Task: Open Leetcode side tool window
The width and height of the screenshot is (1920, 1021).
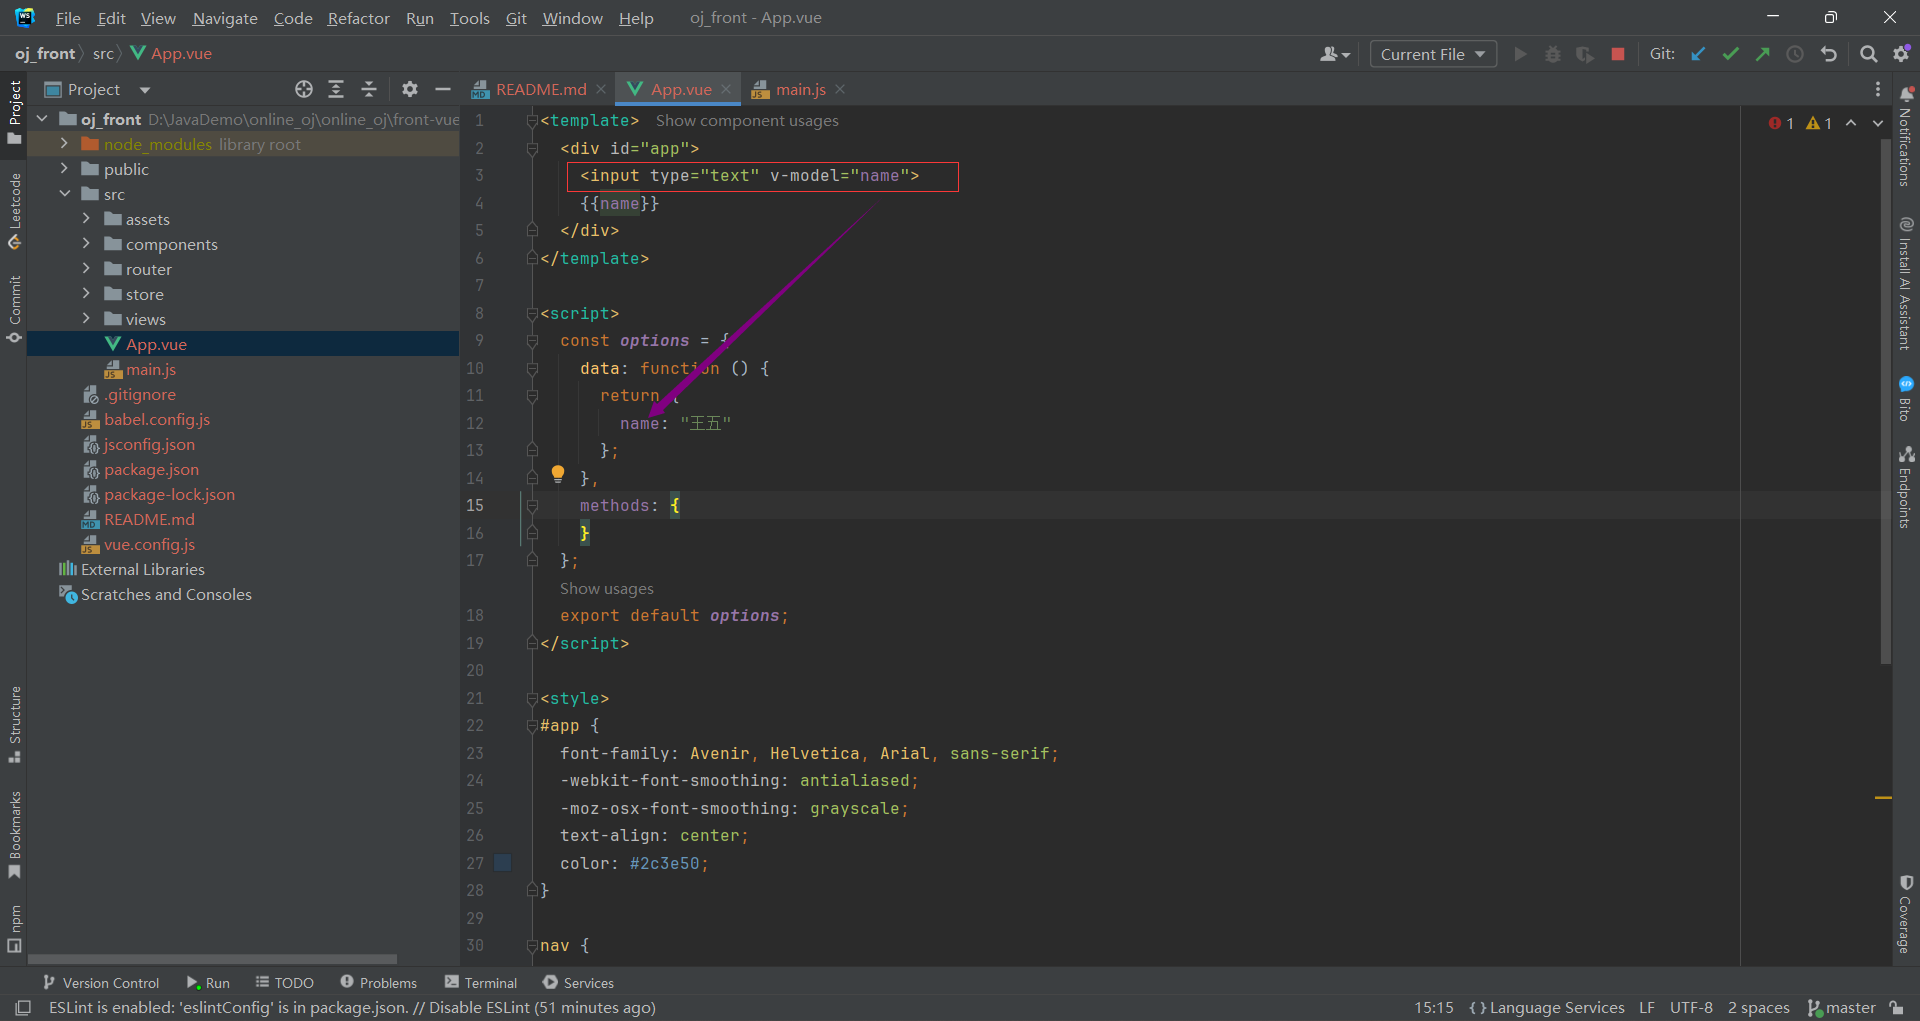Action: [14, 211]
